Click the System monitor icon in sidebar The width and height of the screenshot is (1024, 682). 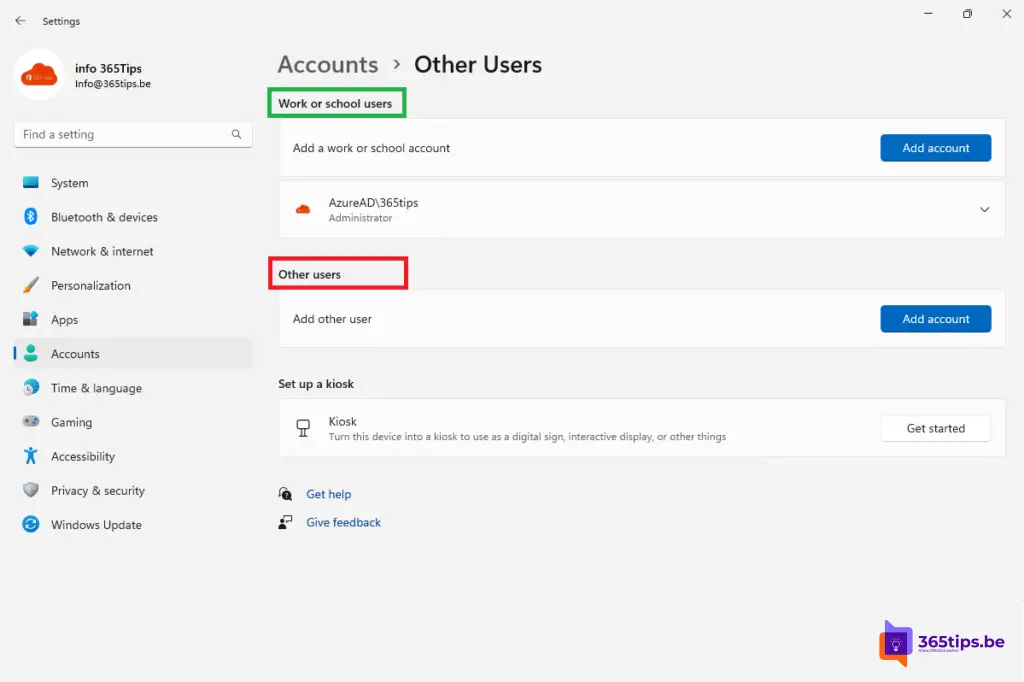[31, 183]
